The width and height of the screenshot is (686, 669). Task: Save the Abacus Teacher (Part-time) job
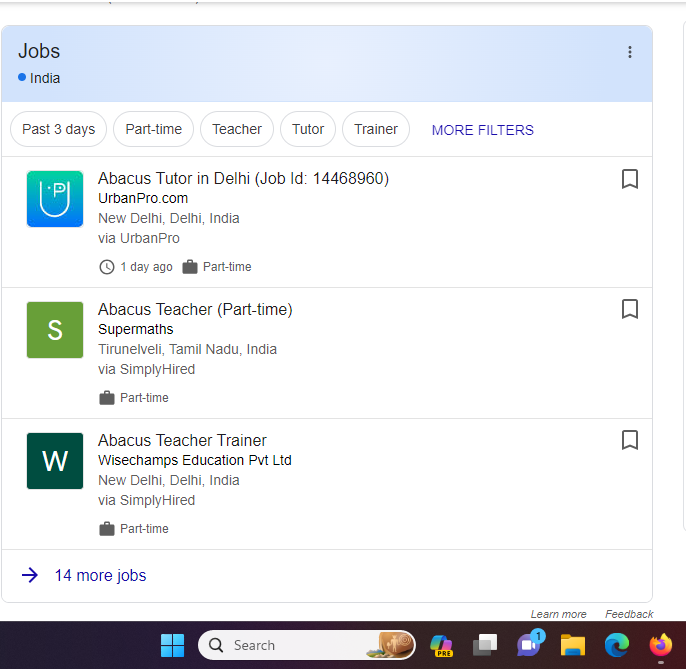(630, 309)
